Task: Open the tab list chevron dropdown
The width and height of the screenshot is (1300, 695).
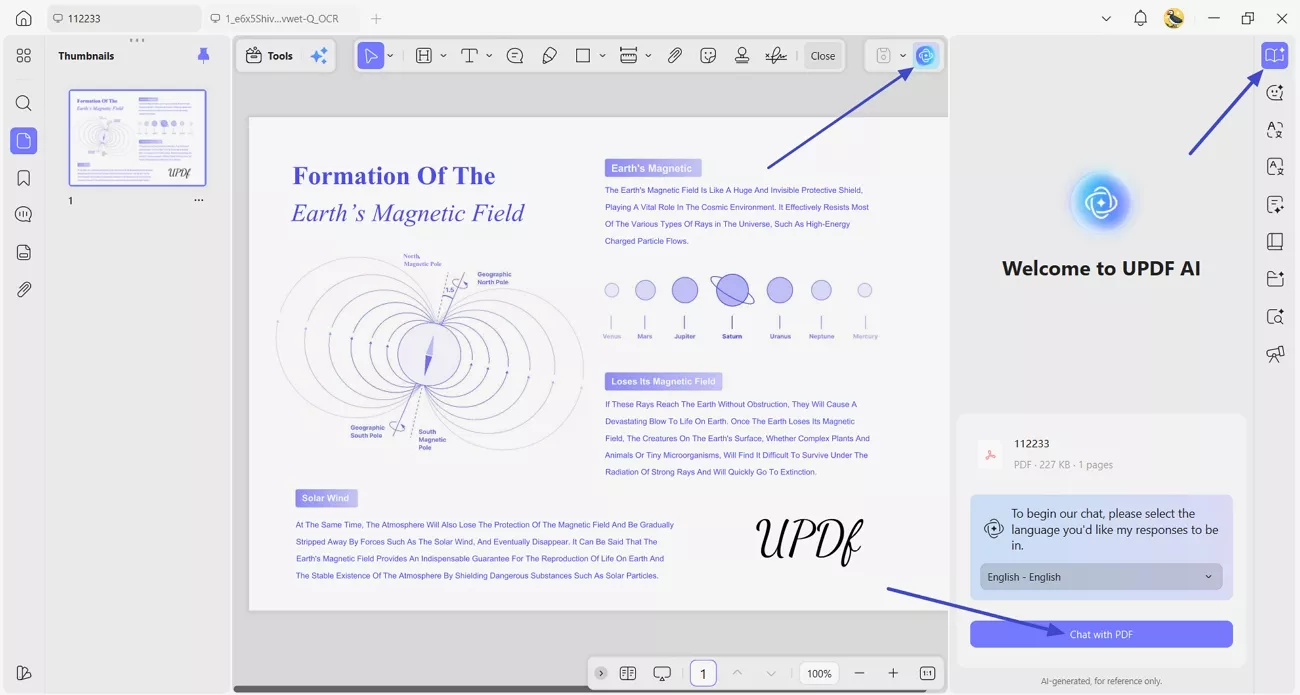Action: click(x=1106, y=18)
